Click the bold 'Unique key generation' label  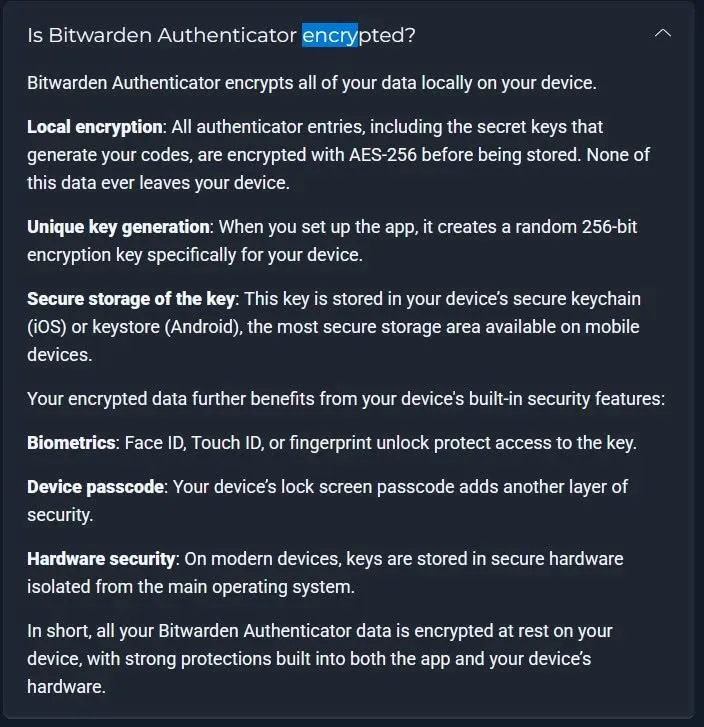118,227
